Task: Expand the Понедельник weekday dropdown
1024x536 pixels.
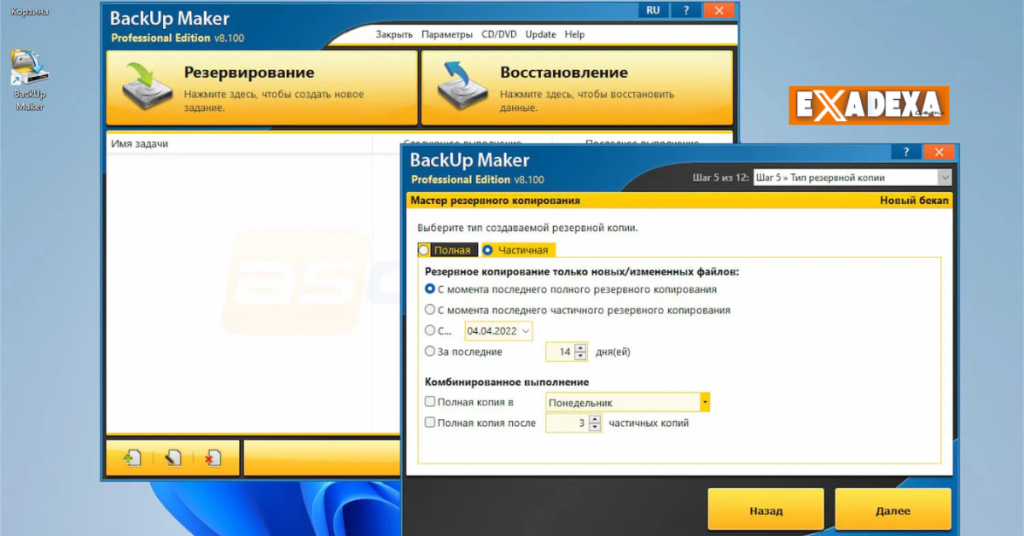Action: 705,402
